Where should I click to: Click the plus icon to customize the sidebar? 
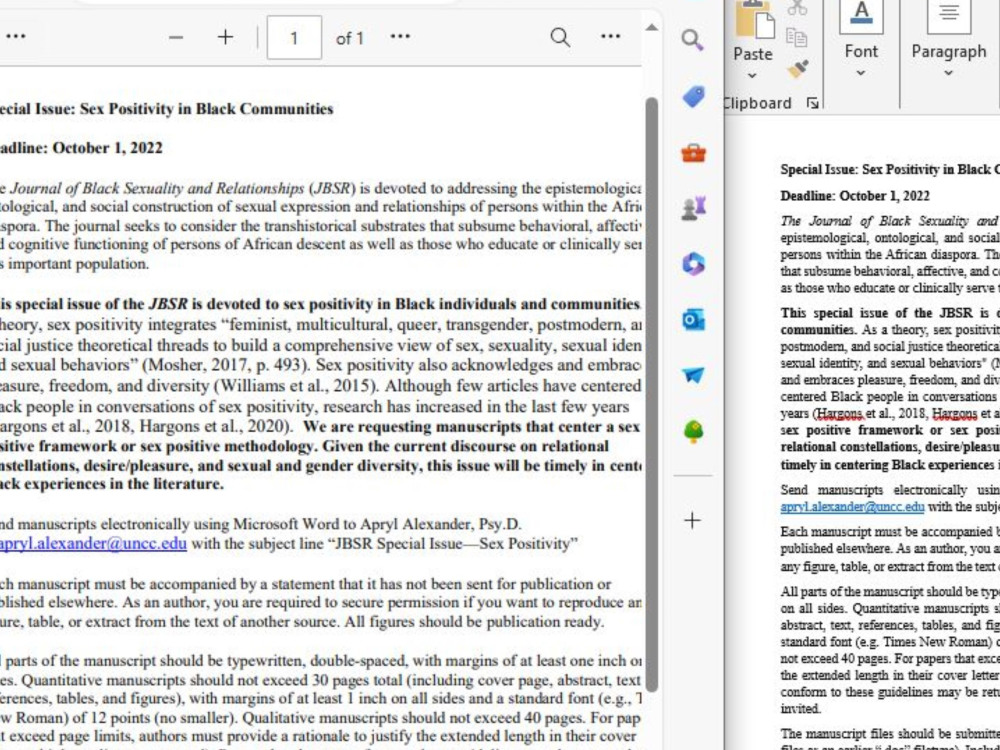coord(691,520)
